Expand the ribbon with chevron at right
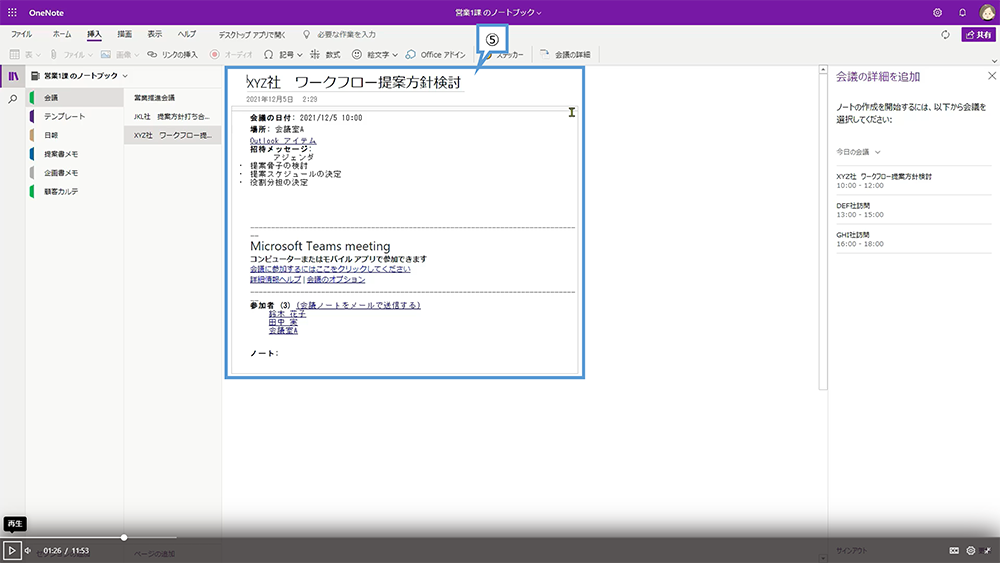 (x=994, y=61)
